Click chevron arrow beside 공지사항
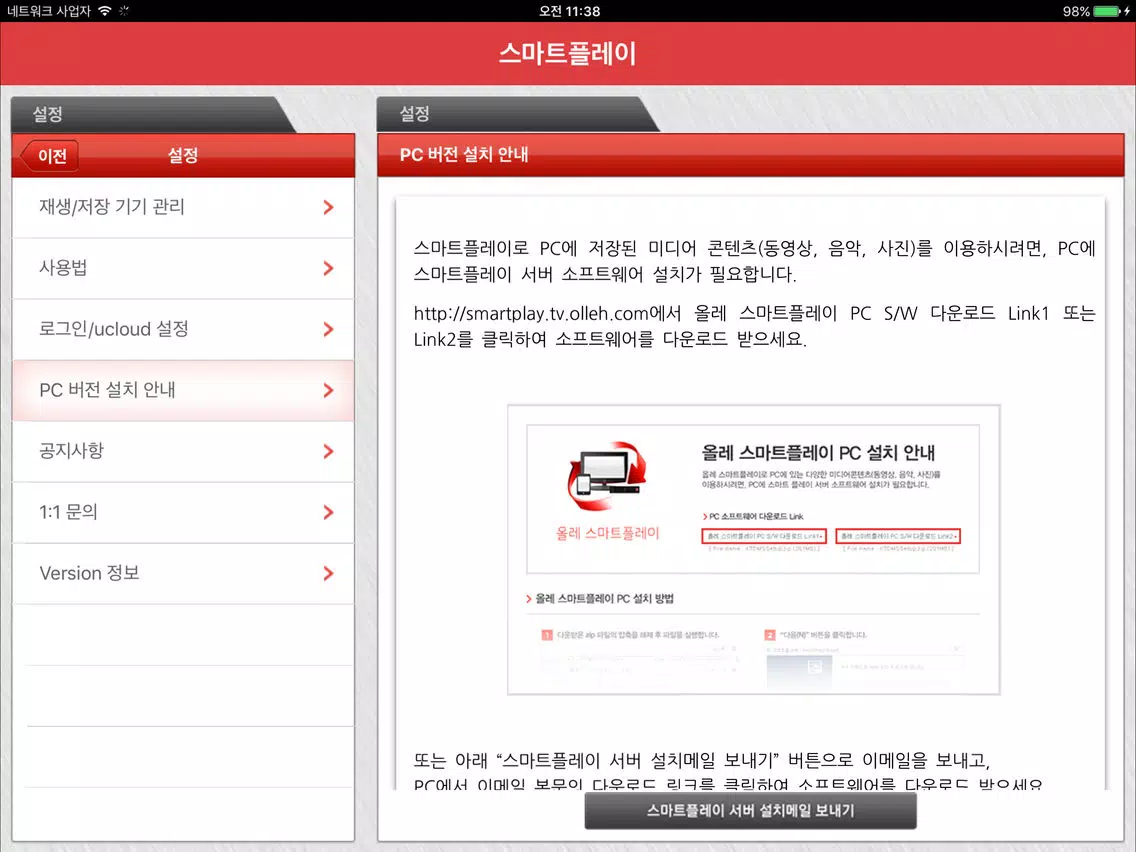This screenshot has height=852, width=1136. (328, 451)
